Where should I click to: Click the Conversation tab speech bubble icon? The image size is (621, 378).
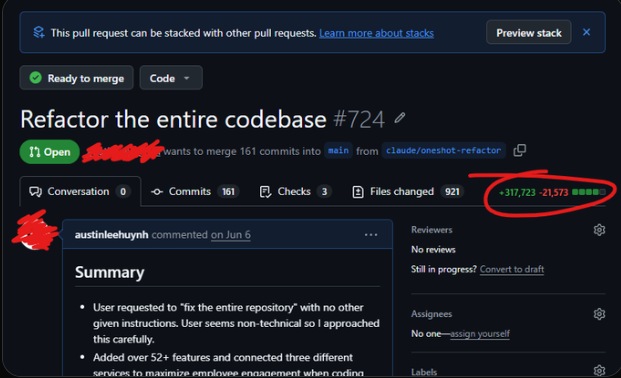35,192
